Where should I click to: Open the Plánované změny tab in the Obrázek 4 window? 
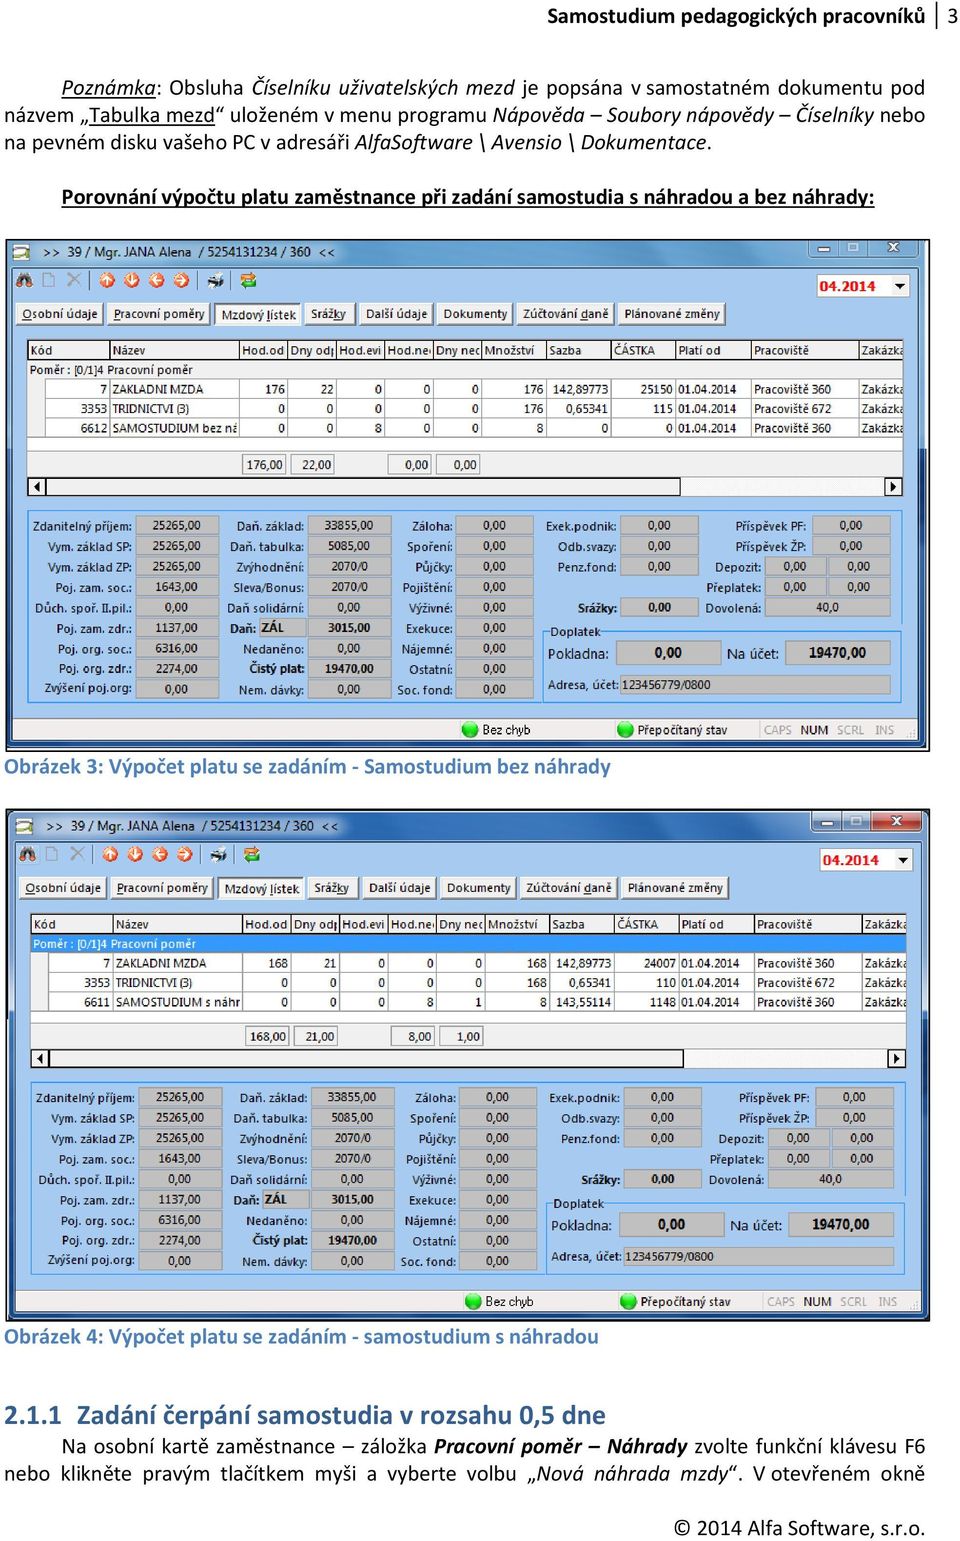pyautogui.click(x=675, y=888)
